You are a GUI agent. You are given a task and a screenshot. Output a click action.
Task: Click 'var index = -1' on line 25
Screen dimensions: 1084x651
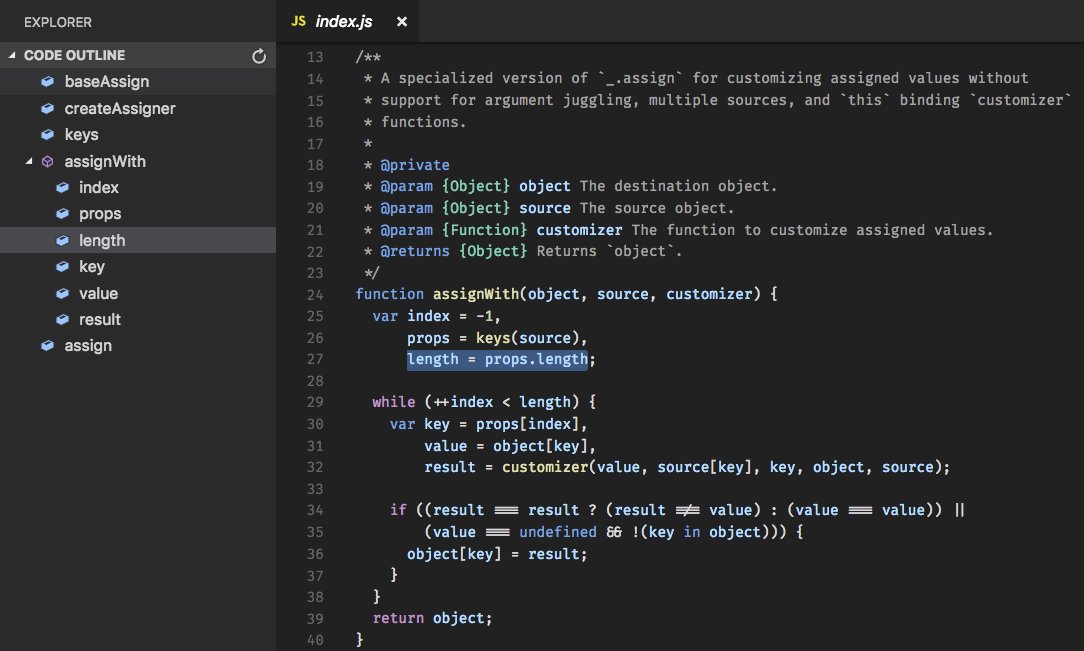click(x=432, y=316)
